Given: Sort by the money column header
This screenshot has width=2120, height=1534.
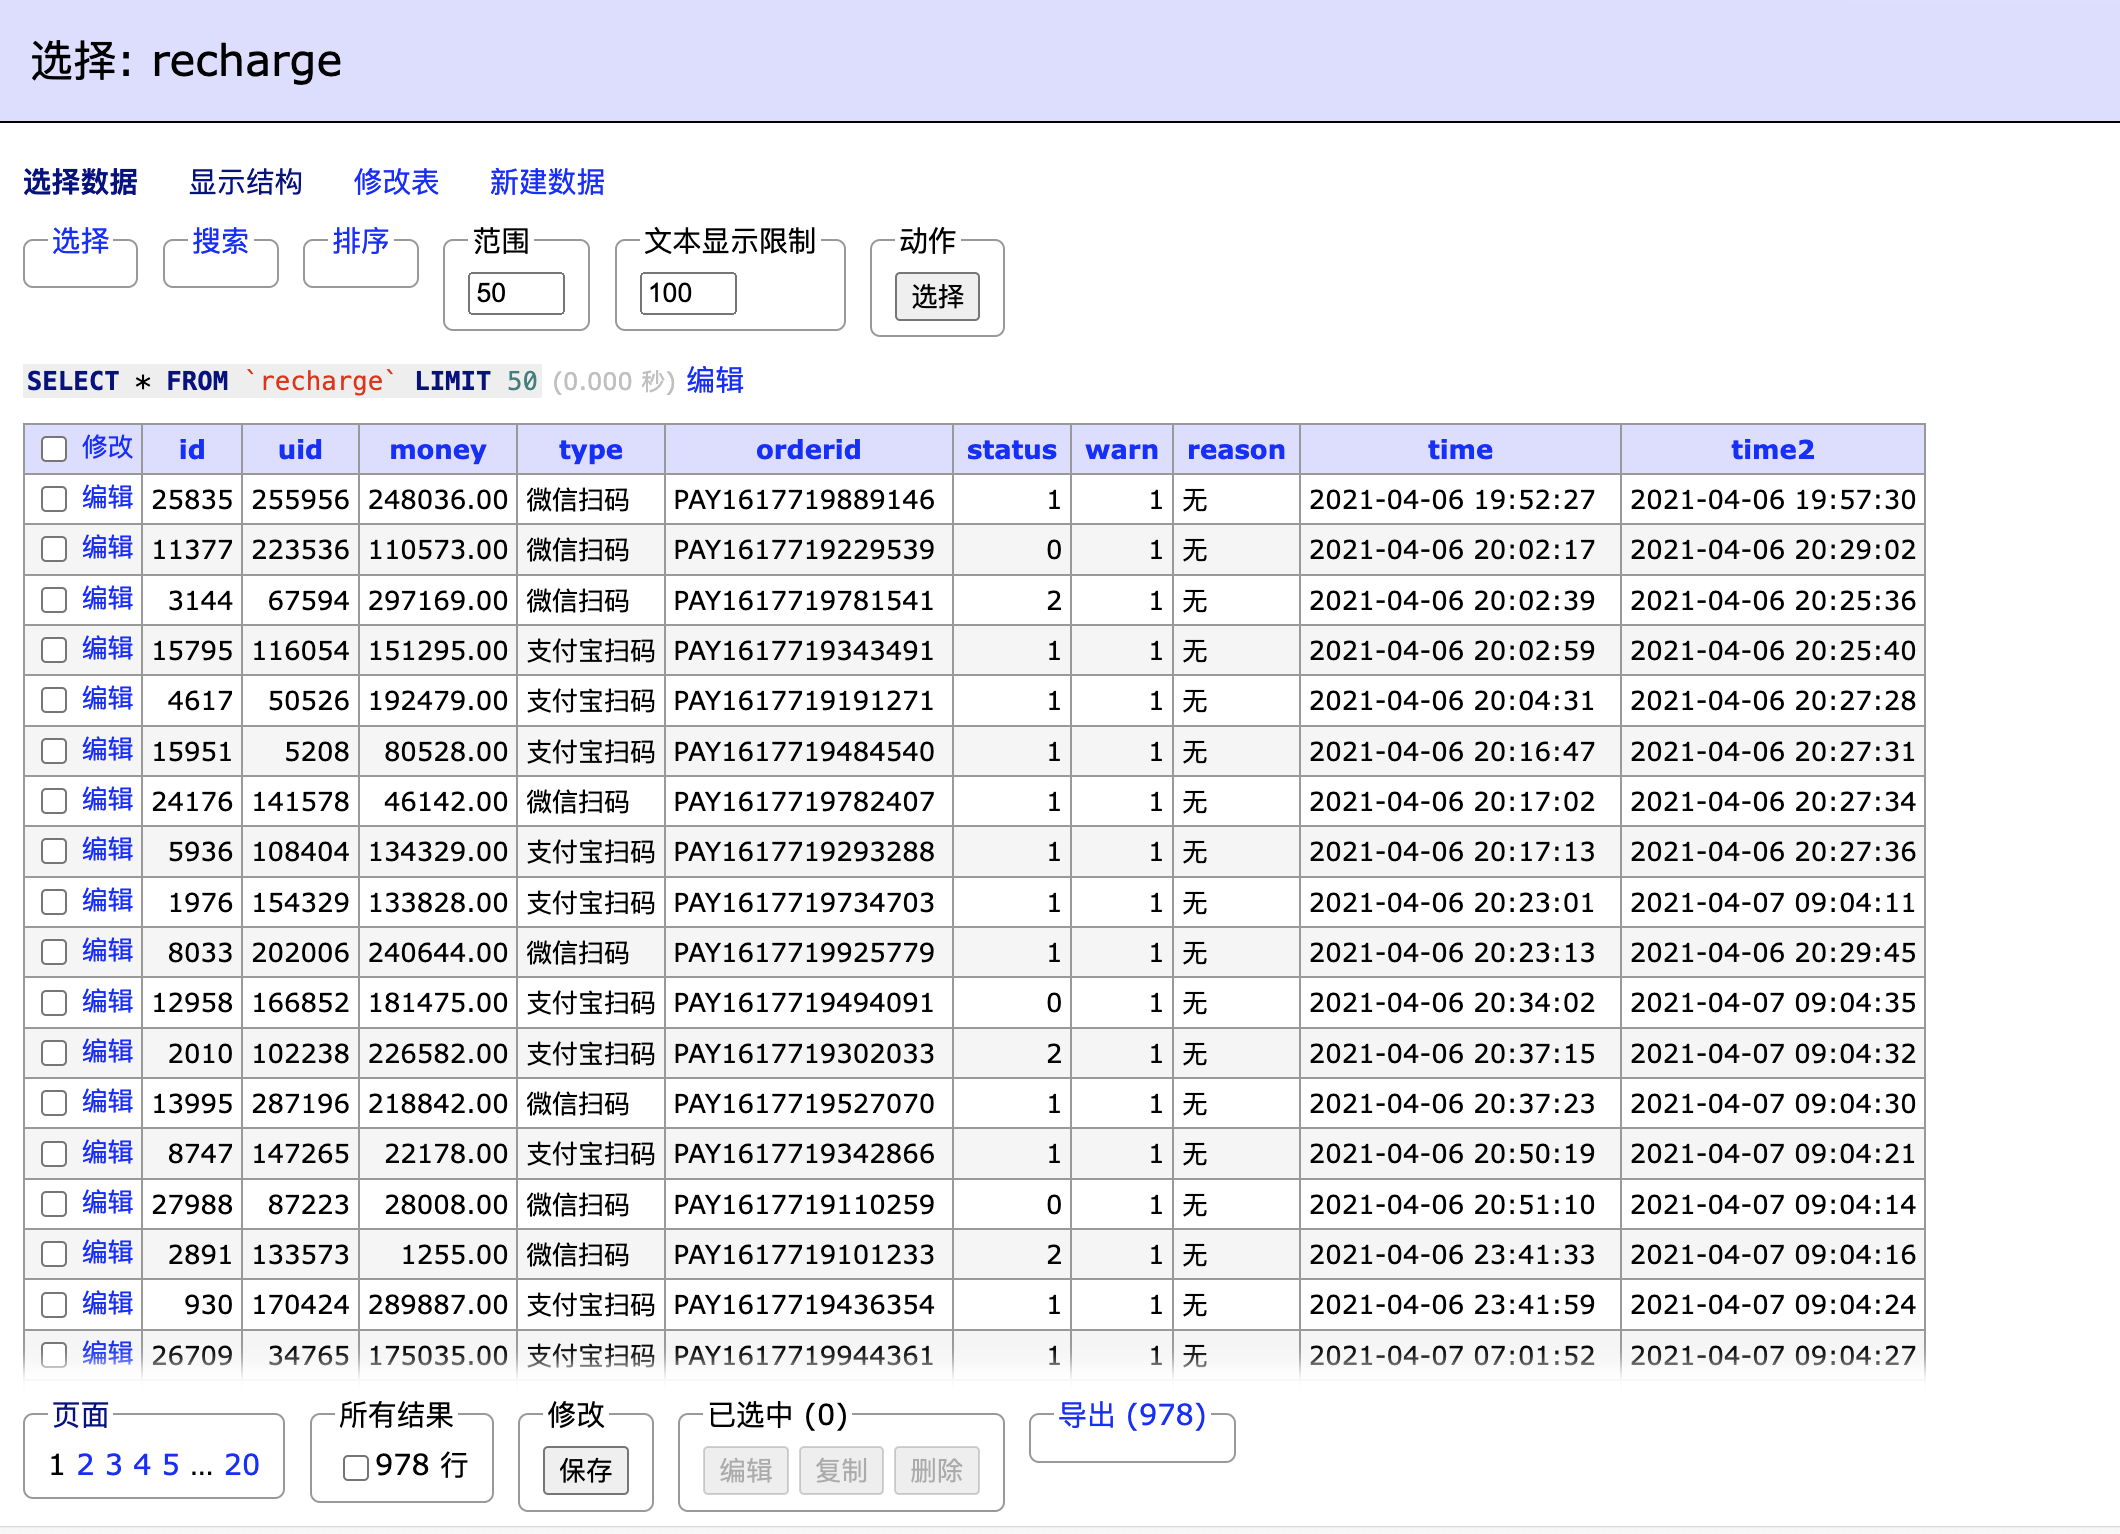Looking at the screenshot, I should tap(438, 450).
